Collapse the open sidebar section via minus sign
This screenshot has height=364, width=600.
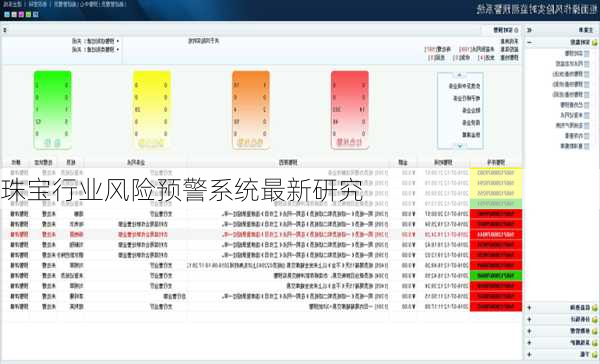click(530, 42)
